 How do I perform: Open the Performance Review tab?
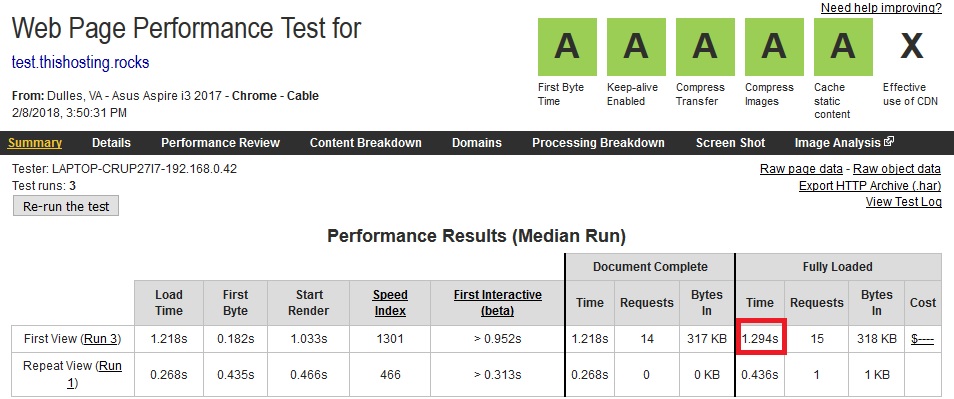tap(220, 143)
